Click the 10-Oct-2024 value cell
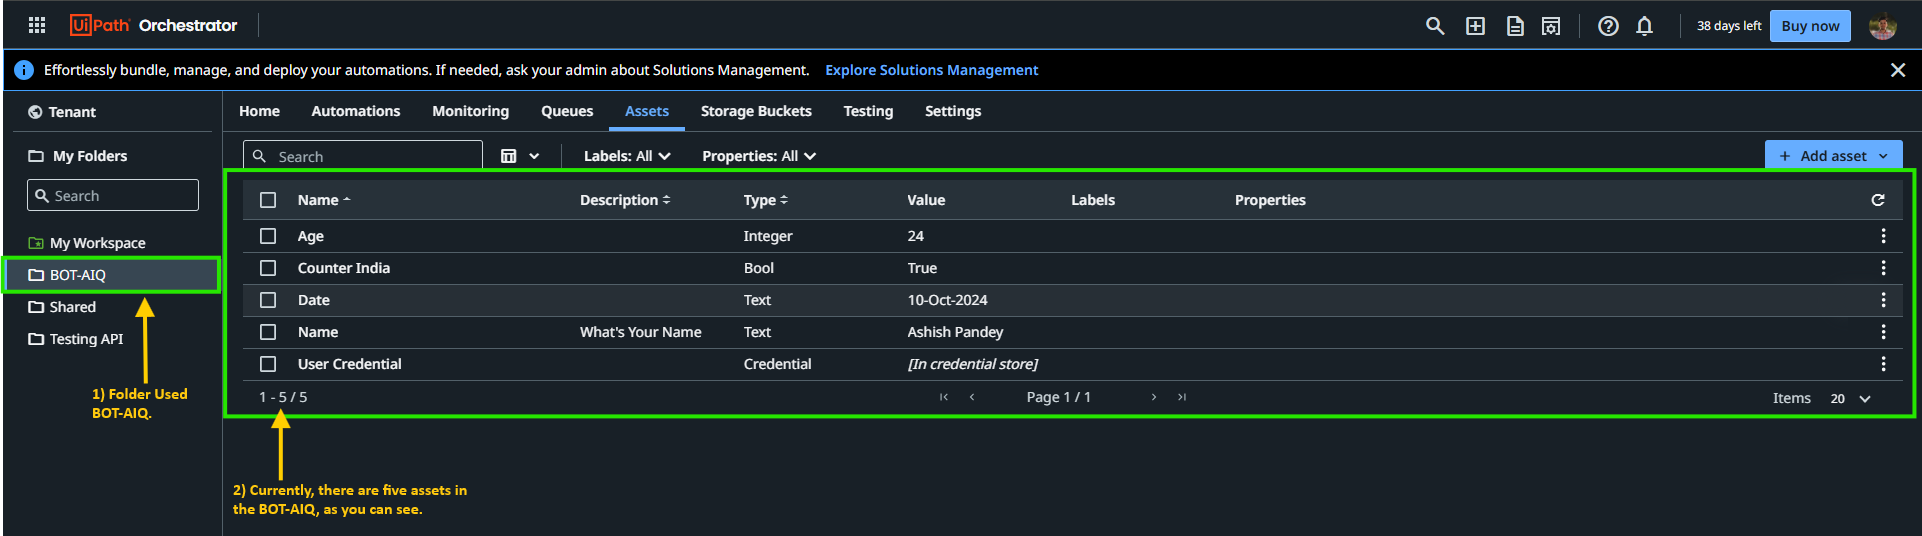The height and width of the screenshot is (536, 1922). (x=947, y=300)
